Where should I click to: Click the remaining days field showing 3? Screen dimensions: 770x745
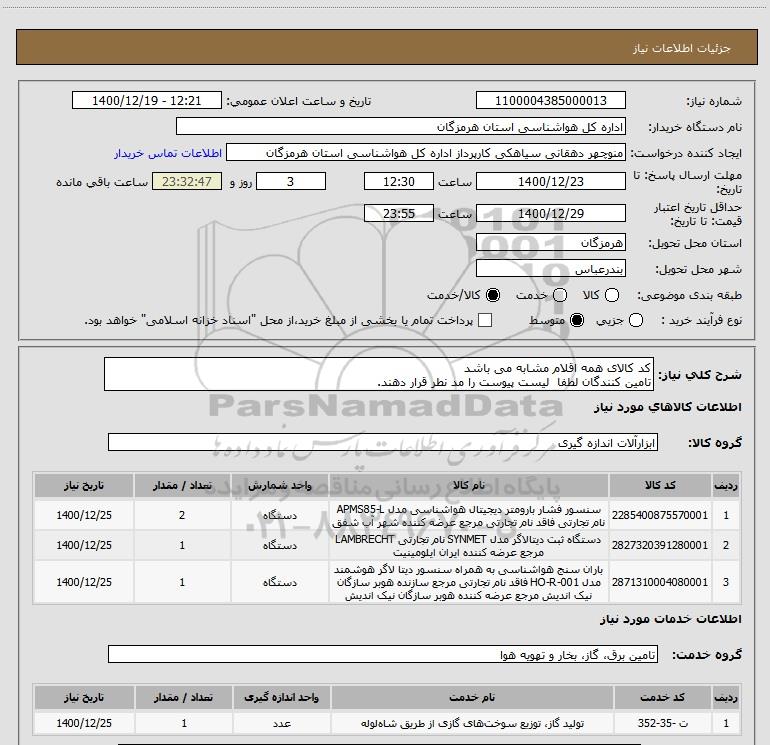point(291,181)
